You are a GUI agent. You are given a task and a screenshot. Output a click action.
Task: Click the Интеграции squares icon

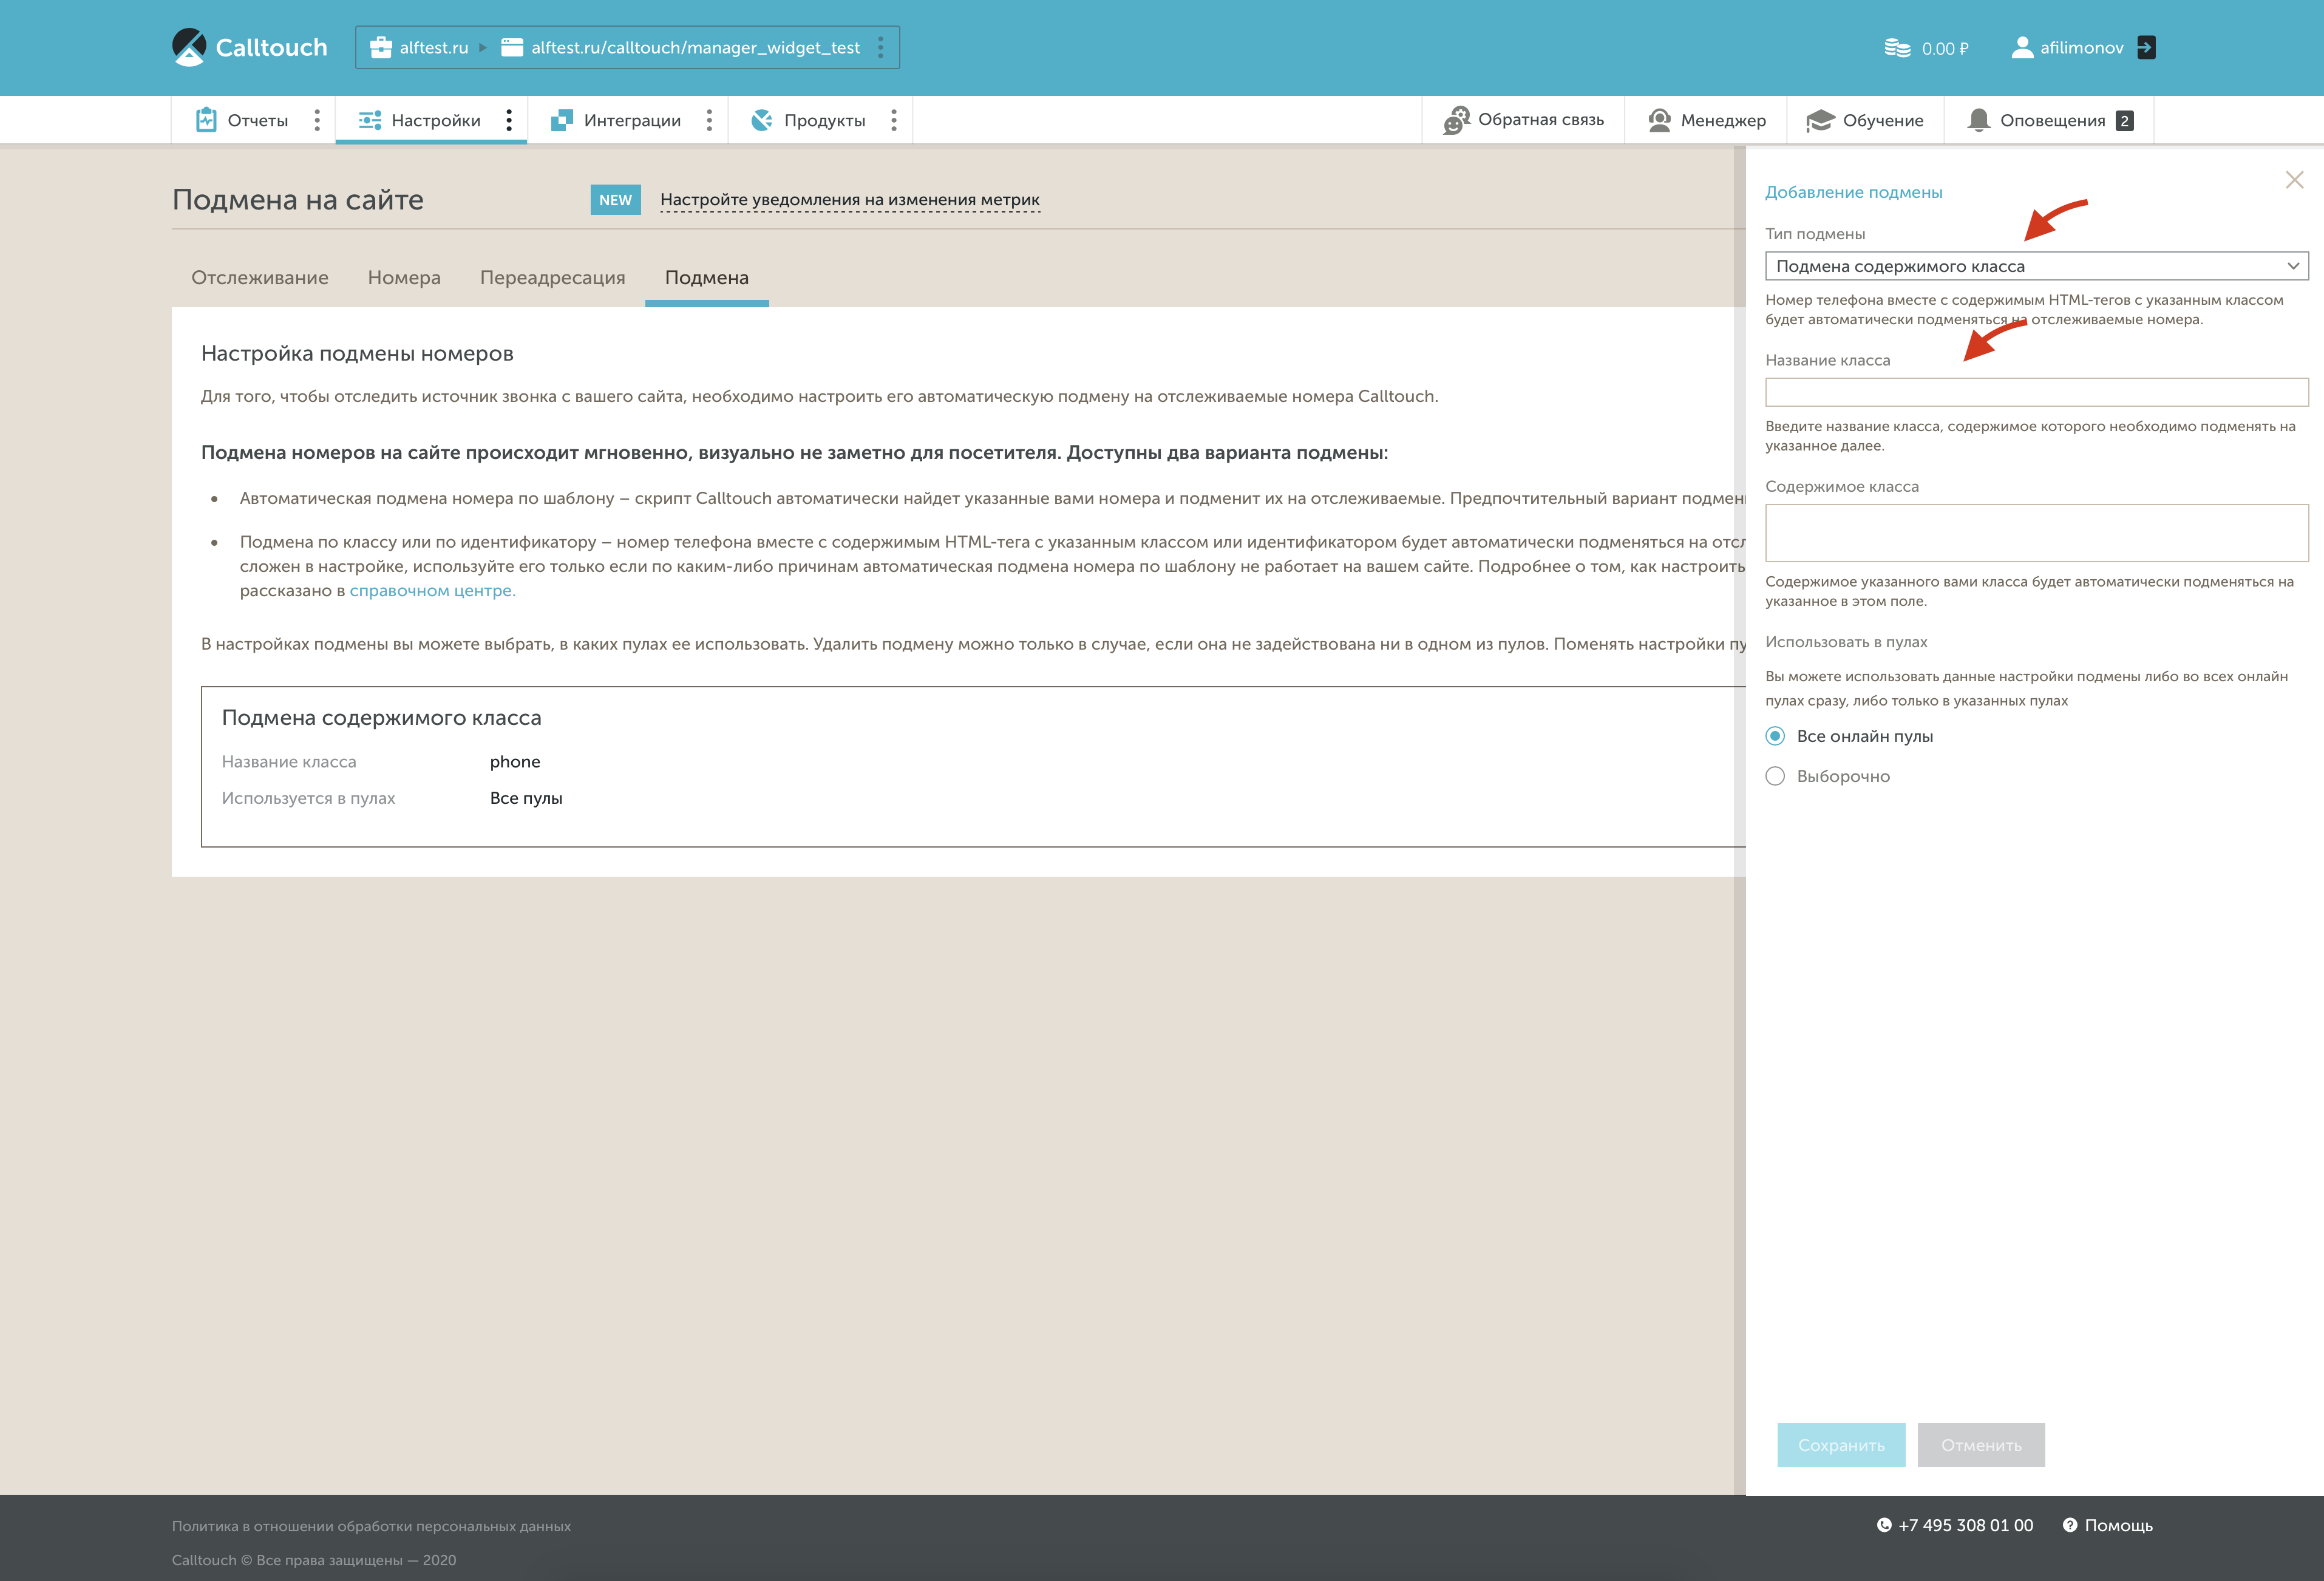click(x=562, y=120)
